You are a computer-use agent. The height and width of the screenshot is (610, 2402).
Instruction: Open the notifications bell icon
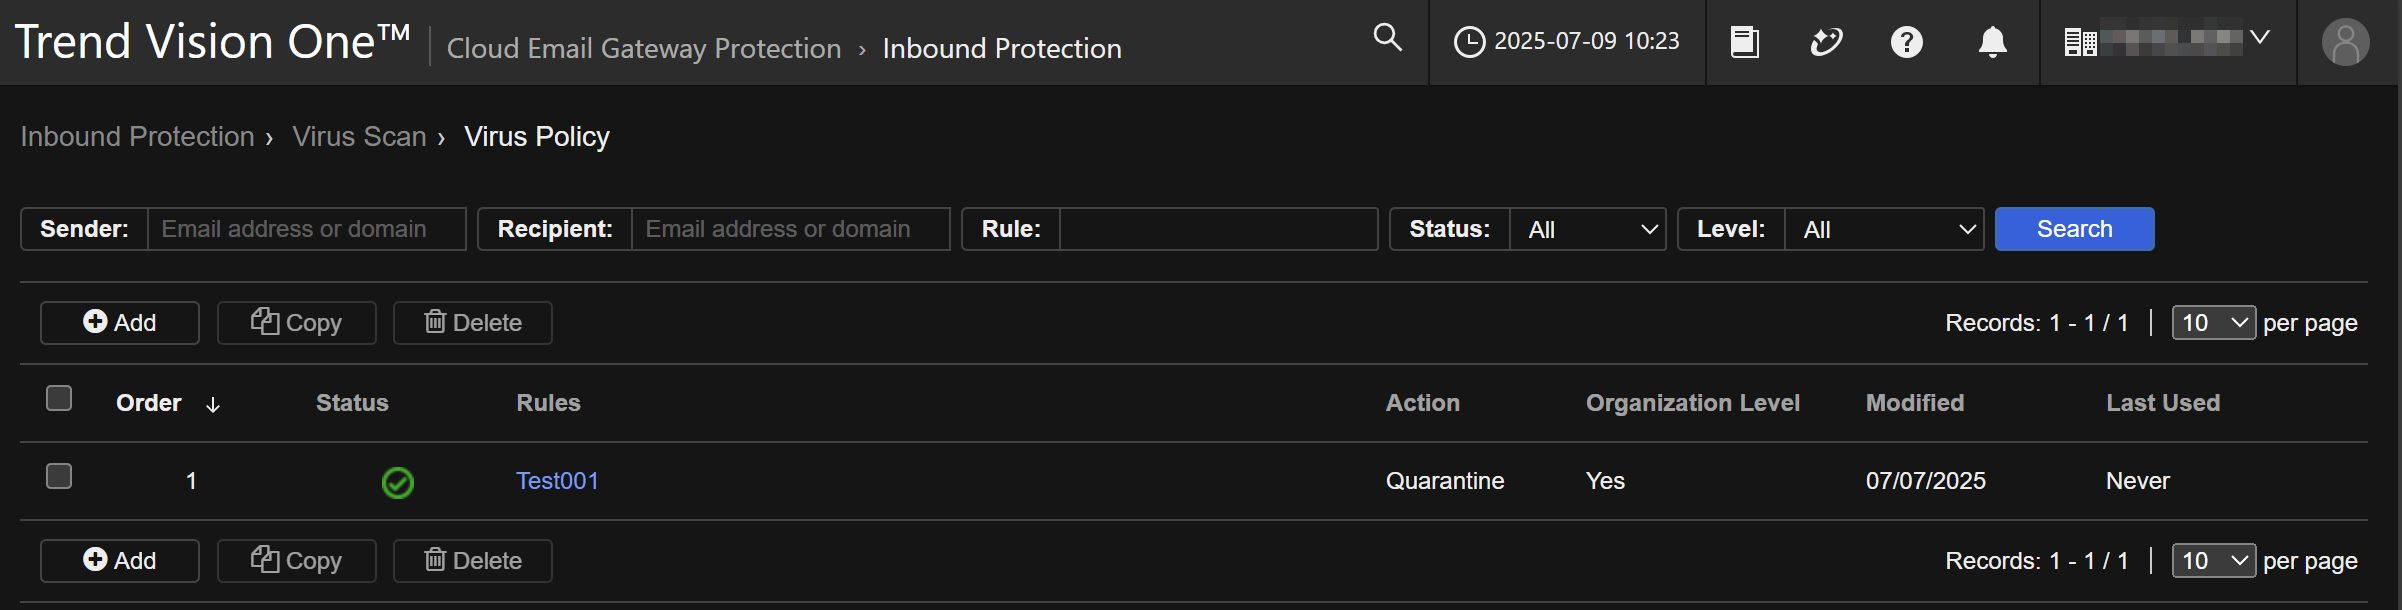[x=1992, y=42]
